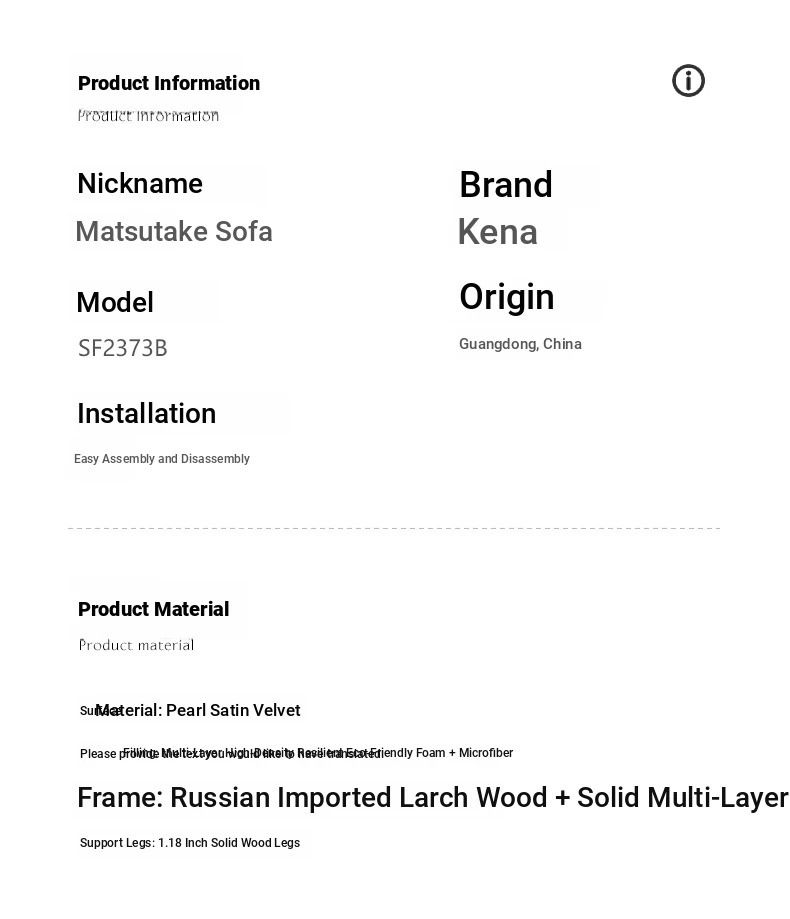The width and height of the screenshot is (790, 919).
Task: Select Frame: Russian Imported Larch Wood line
Action: pos(433,798)
